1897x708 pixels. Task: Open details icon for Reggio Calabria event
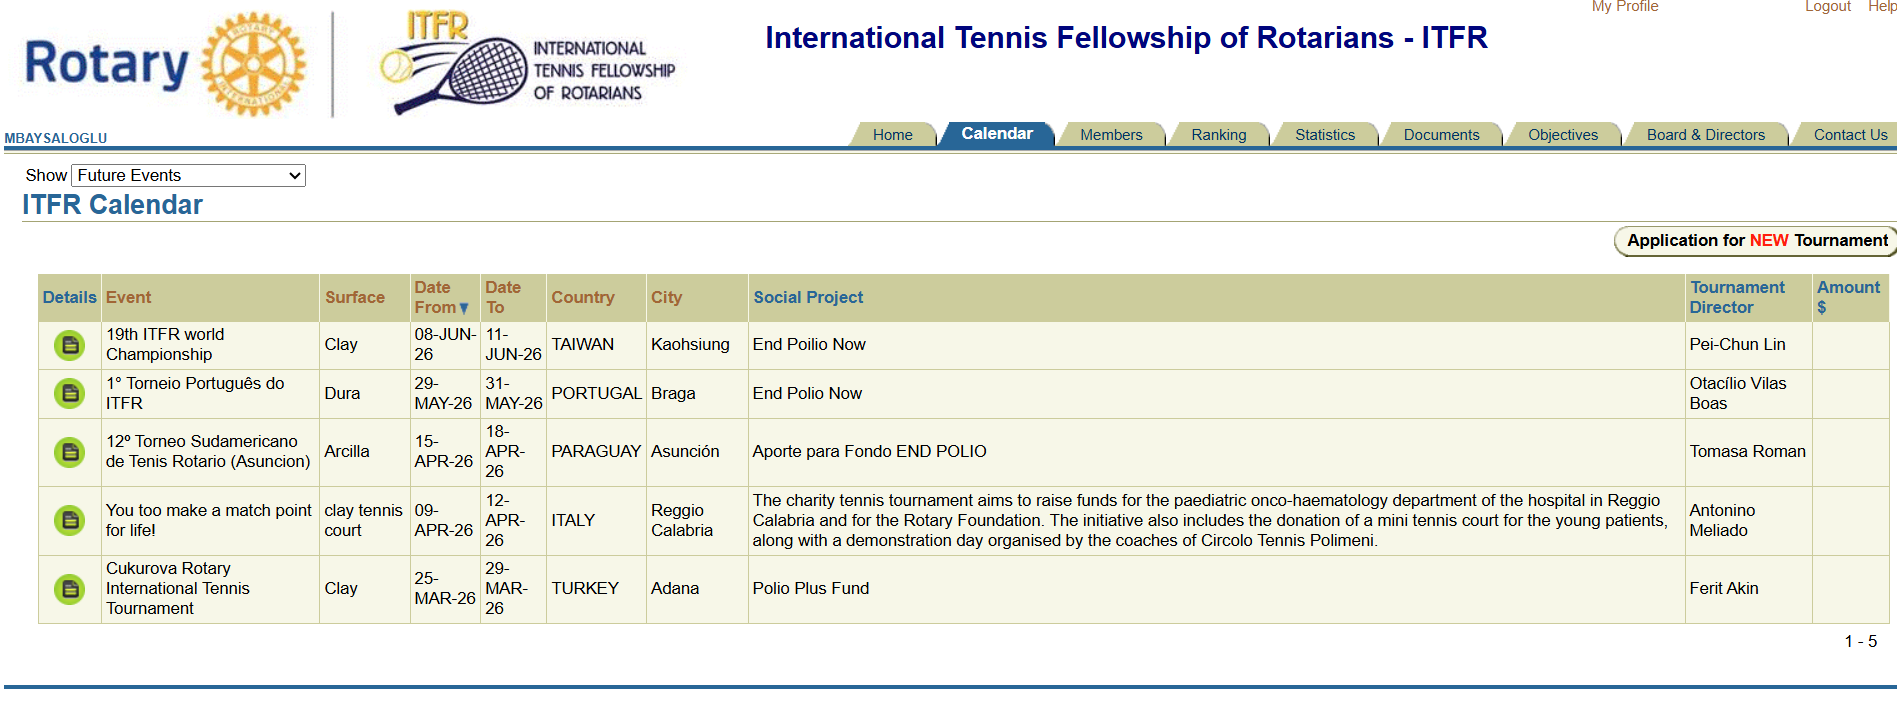69,520
